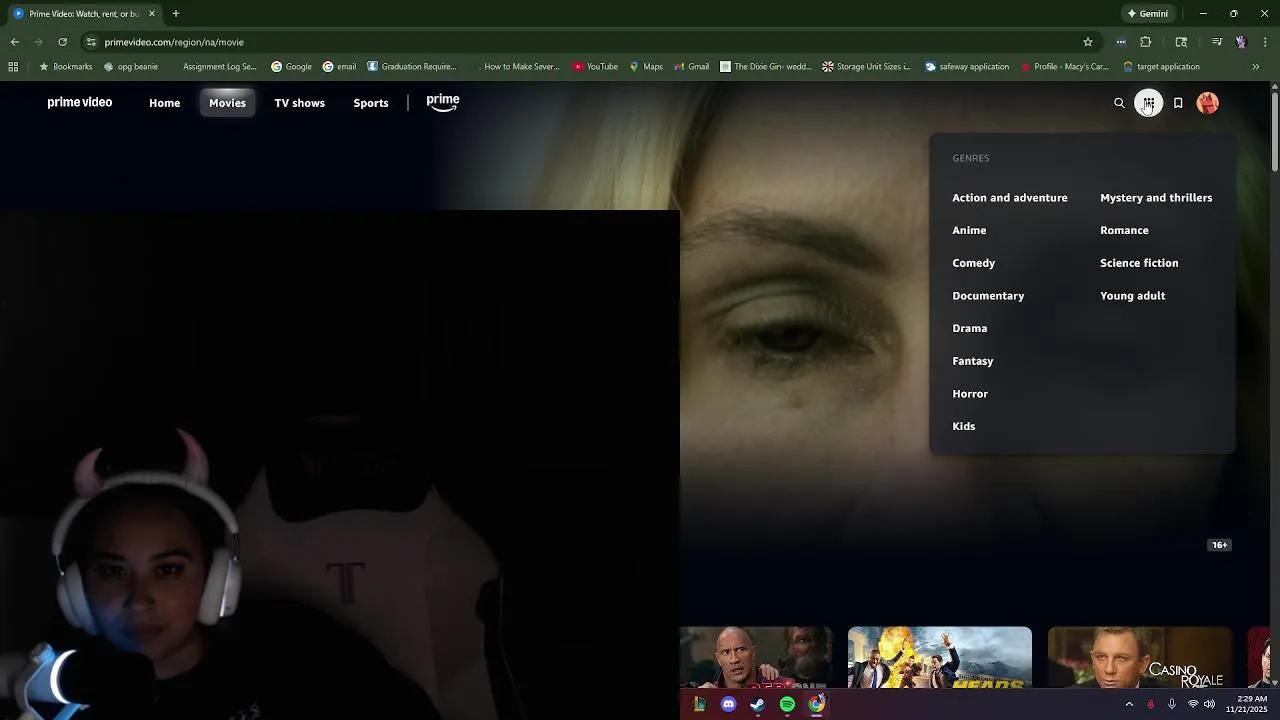Viewport: 1280px width, 720px height.
Task: Open Spotify from the taskbar
Action: [x=787, y=704]
